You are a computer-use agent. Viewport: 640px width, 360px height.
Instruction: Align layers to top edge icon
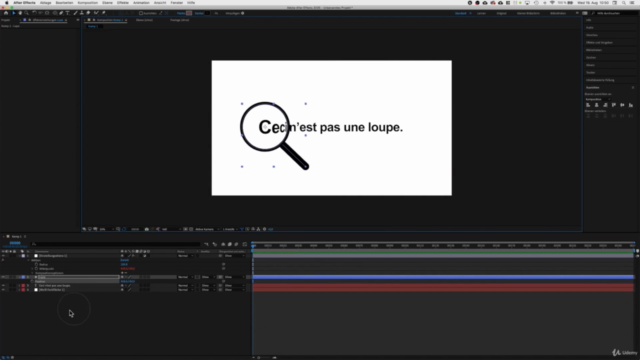pyautogui.click(x=613, y=105)
